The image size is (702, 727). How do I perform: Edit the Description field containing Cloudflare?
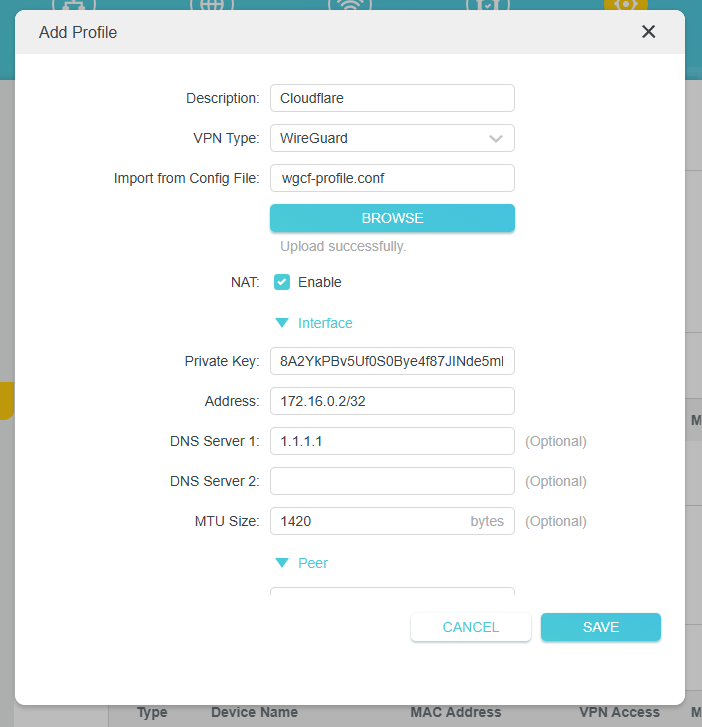click(x=392, y=98)
